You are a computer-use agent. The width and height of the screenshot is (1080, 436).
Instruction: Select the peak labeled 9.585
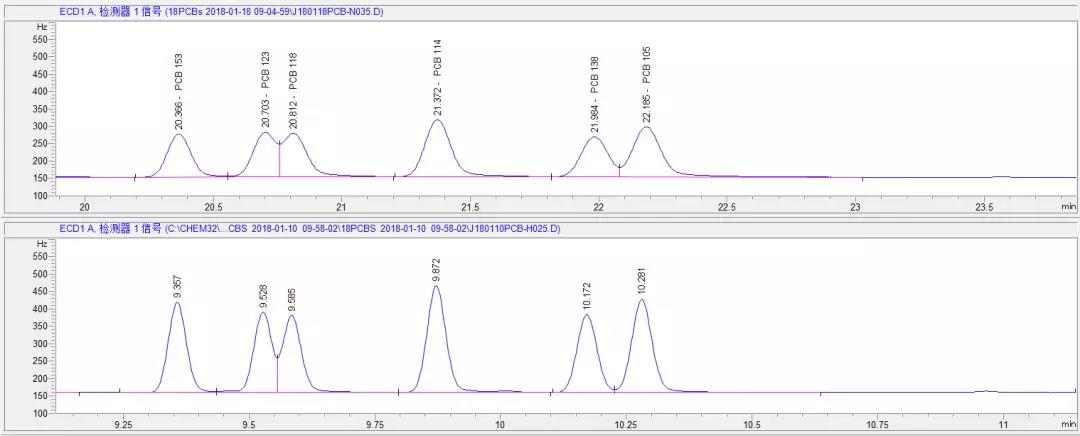pos(292,316)
